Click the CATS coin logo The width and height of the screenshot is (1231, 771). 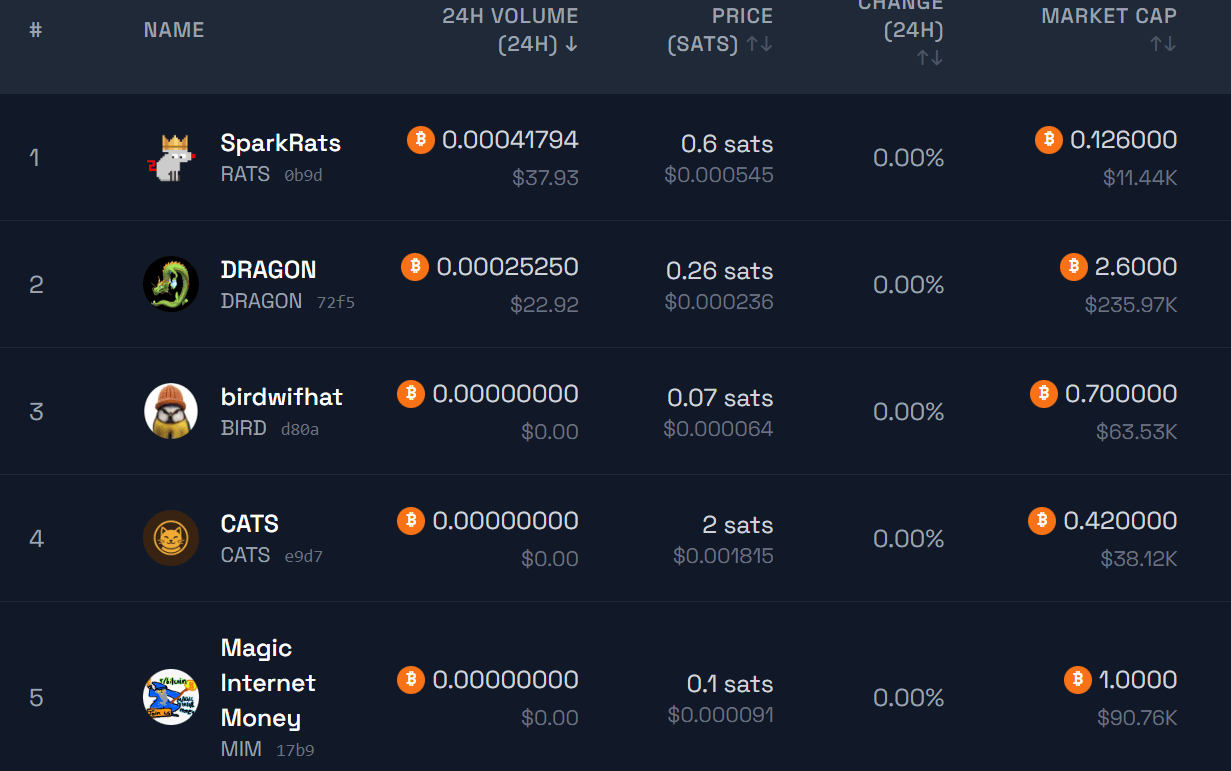click(171, 538)
